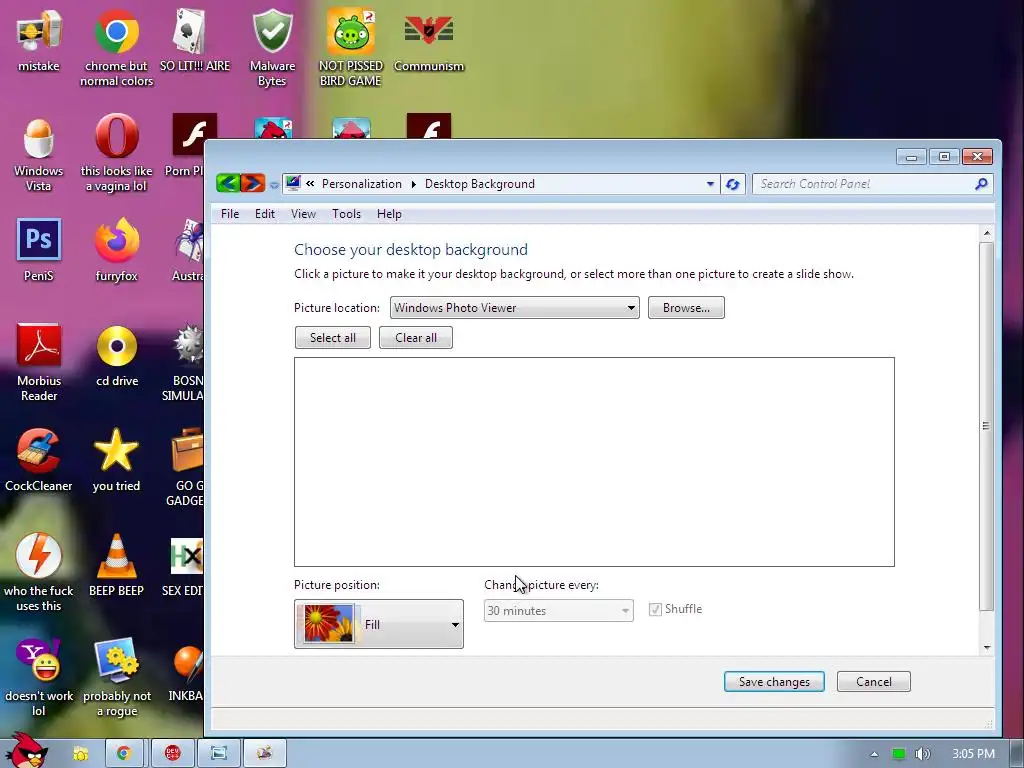Viewport: 1024px width, 768px height.
Task: Click the breadcrumb double chevron
Action: click(310, 184)
